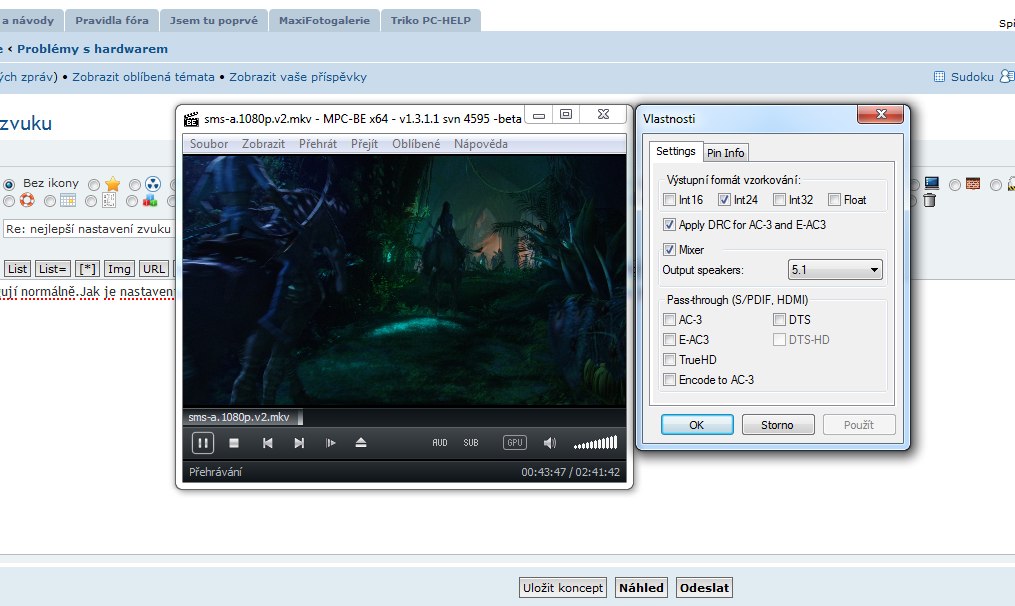This screenshot has width=1015, height=606.
Task: Open the Pravidla fóra forum tab
Action: point(112,20)
